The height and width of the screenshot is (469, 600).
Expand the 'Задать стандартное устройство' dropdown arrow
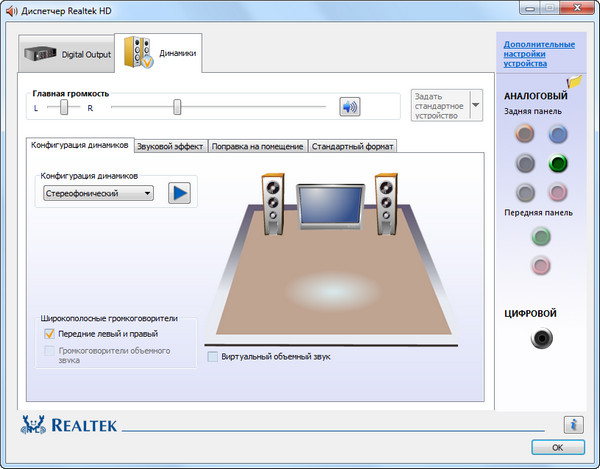475,104
